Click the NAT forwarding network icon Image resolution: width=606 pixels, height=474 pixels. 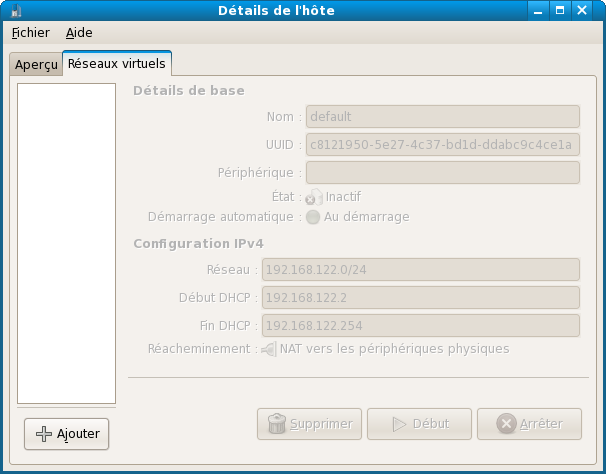coord(269,349)
